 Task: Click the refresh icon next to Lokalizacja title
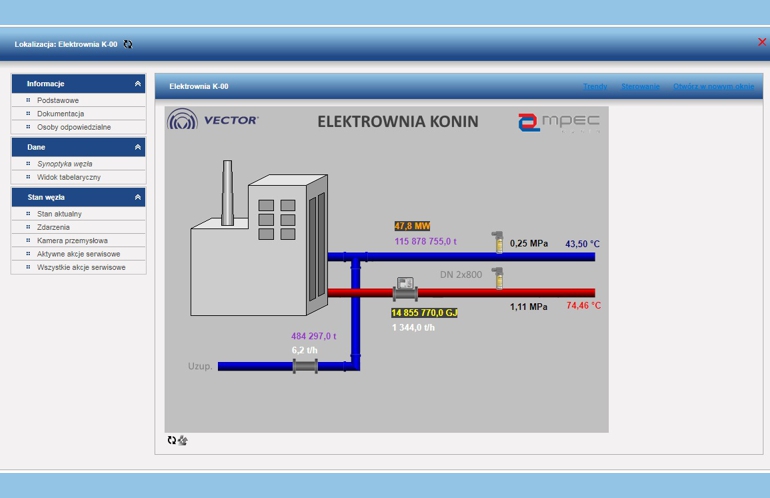(128, 44)
